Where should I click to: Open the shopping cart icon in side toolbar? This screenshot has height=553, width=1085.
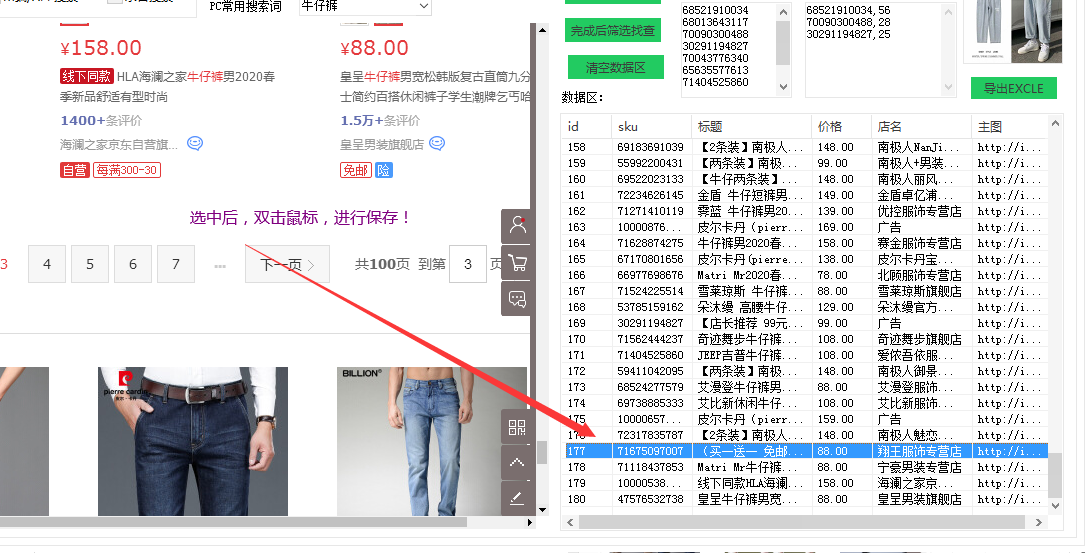click(x=517, y=262)
